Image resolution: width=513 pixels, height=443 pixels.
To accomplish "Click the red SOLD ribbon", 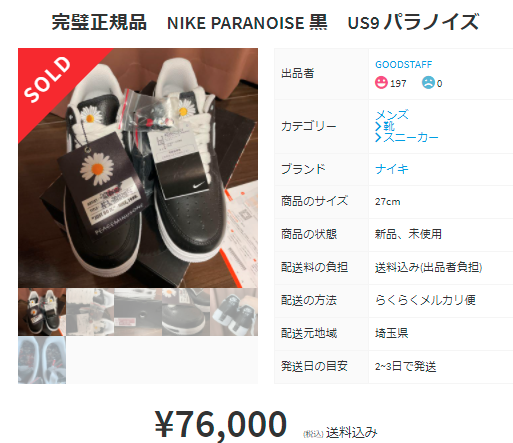I will pyautogui.click(x=50, y=80).
